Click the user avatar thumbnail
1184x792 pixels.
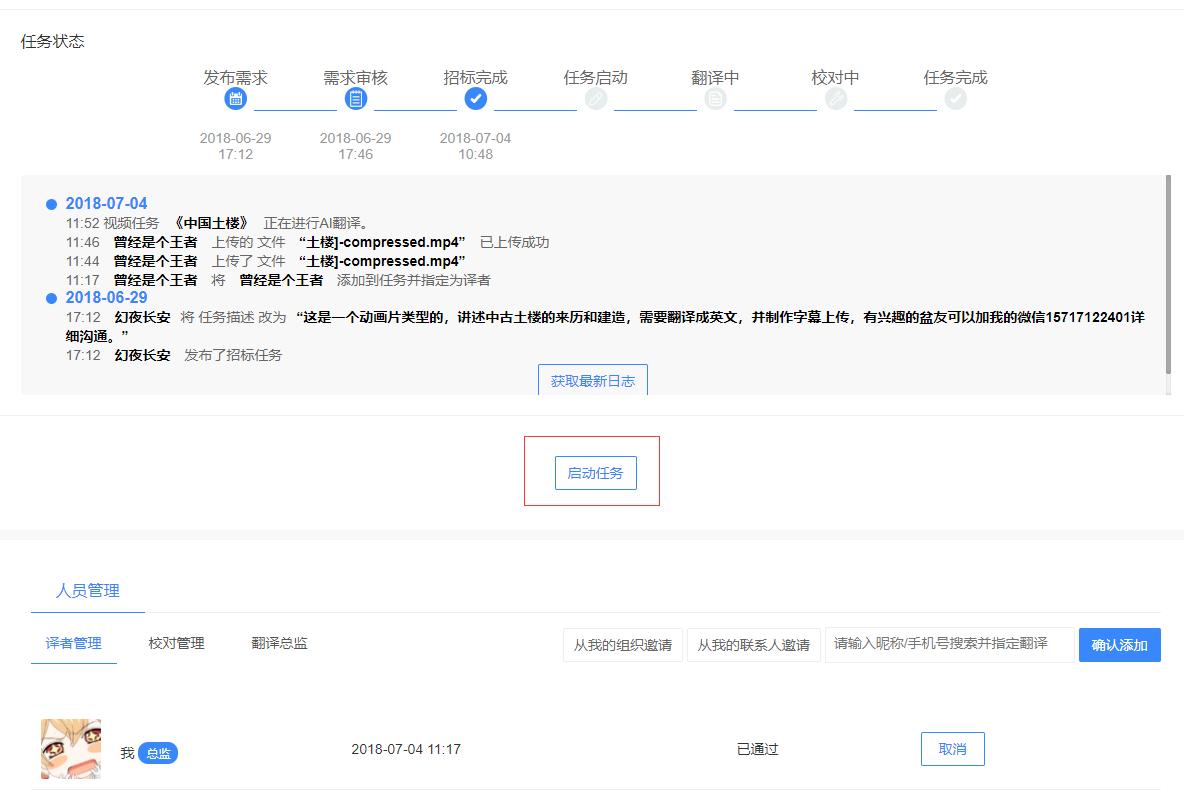coord(71,748)
